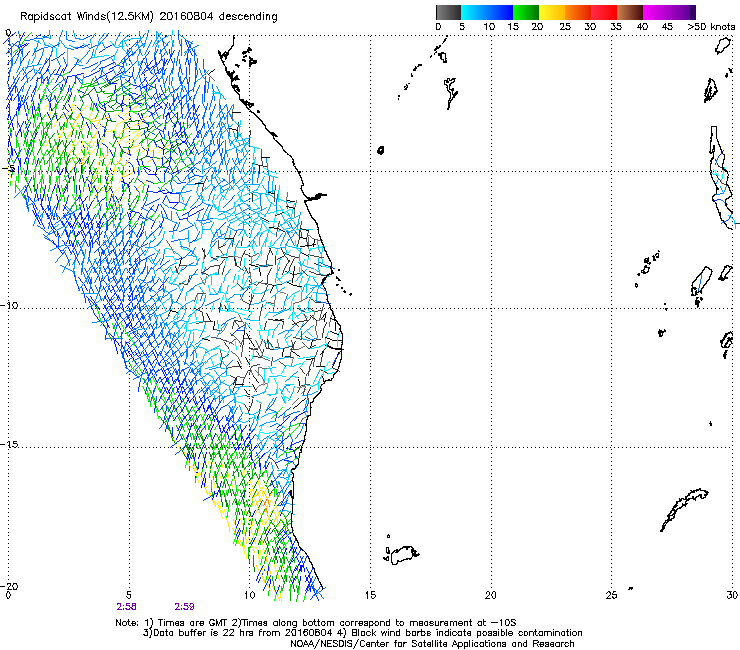This screenshot has width=740, height=650.
Task: Click the note line starting 'Note: 1) Times are GMT'
Action: tap(316, 623)
